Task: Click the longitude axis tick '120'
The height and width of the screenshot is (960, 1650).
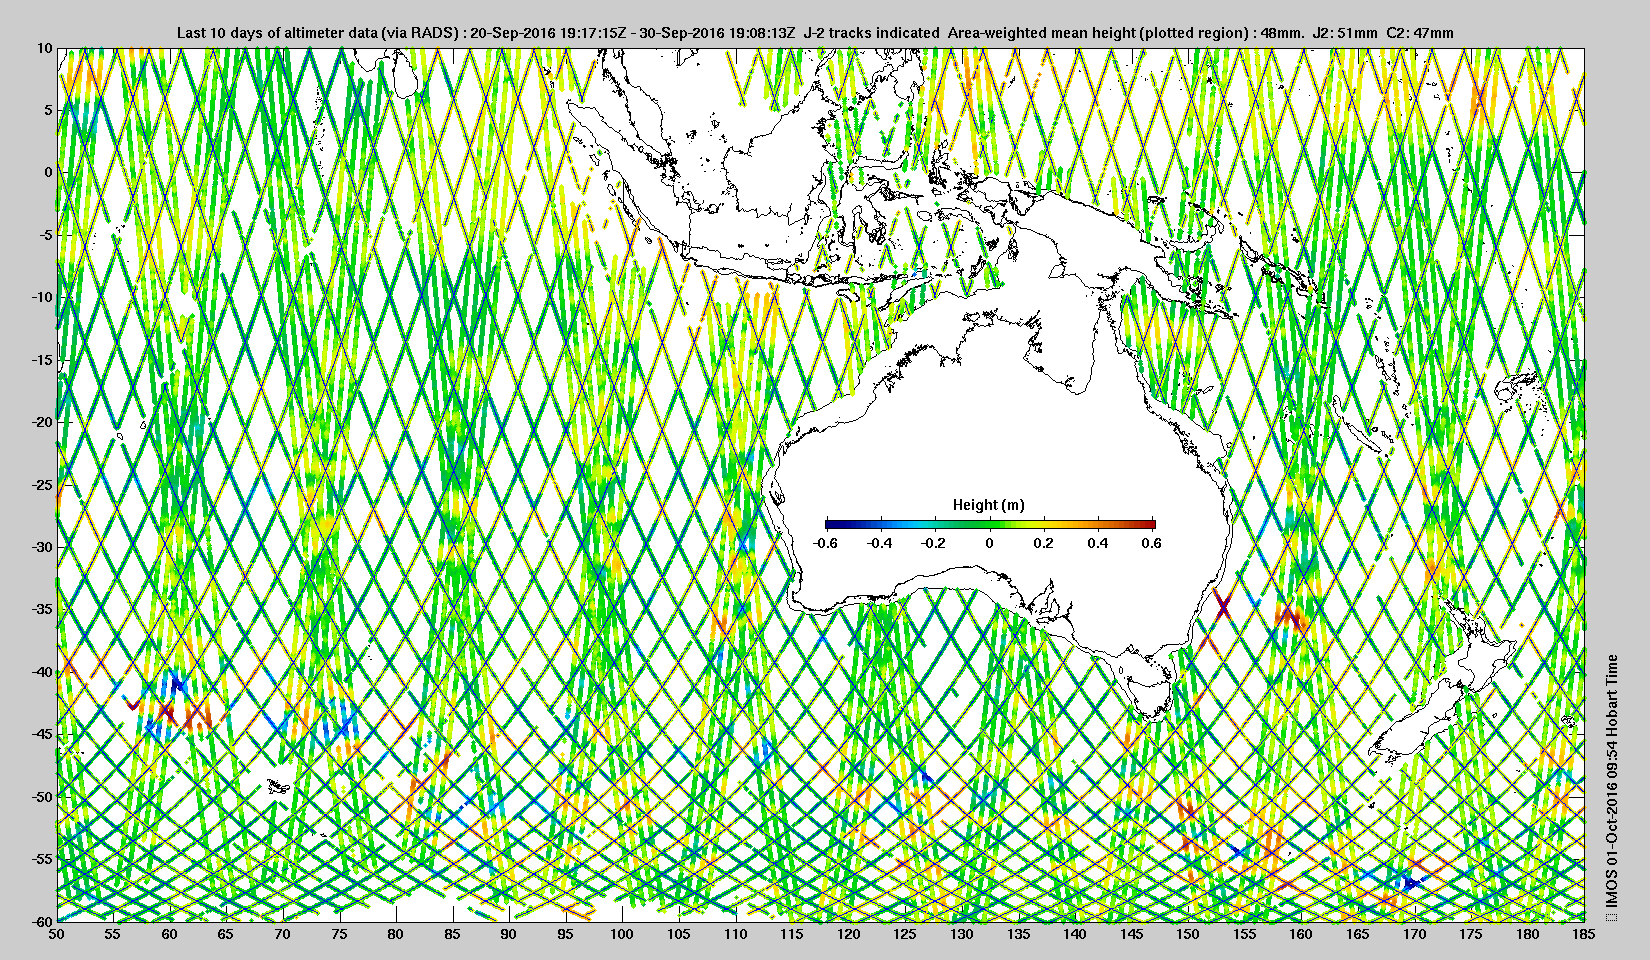Action: click(x=849, y=934)
